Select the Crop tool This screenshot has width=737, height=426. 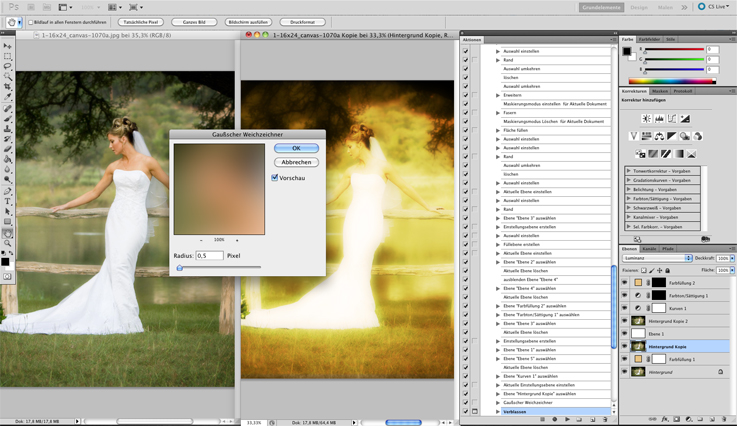[x=8, y=87]
